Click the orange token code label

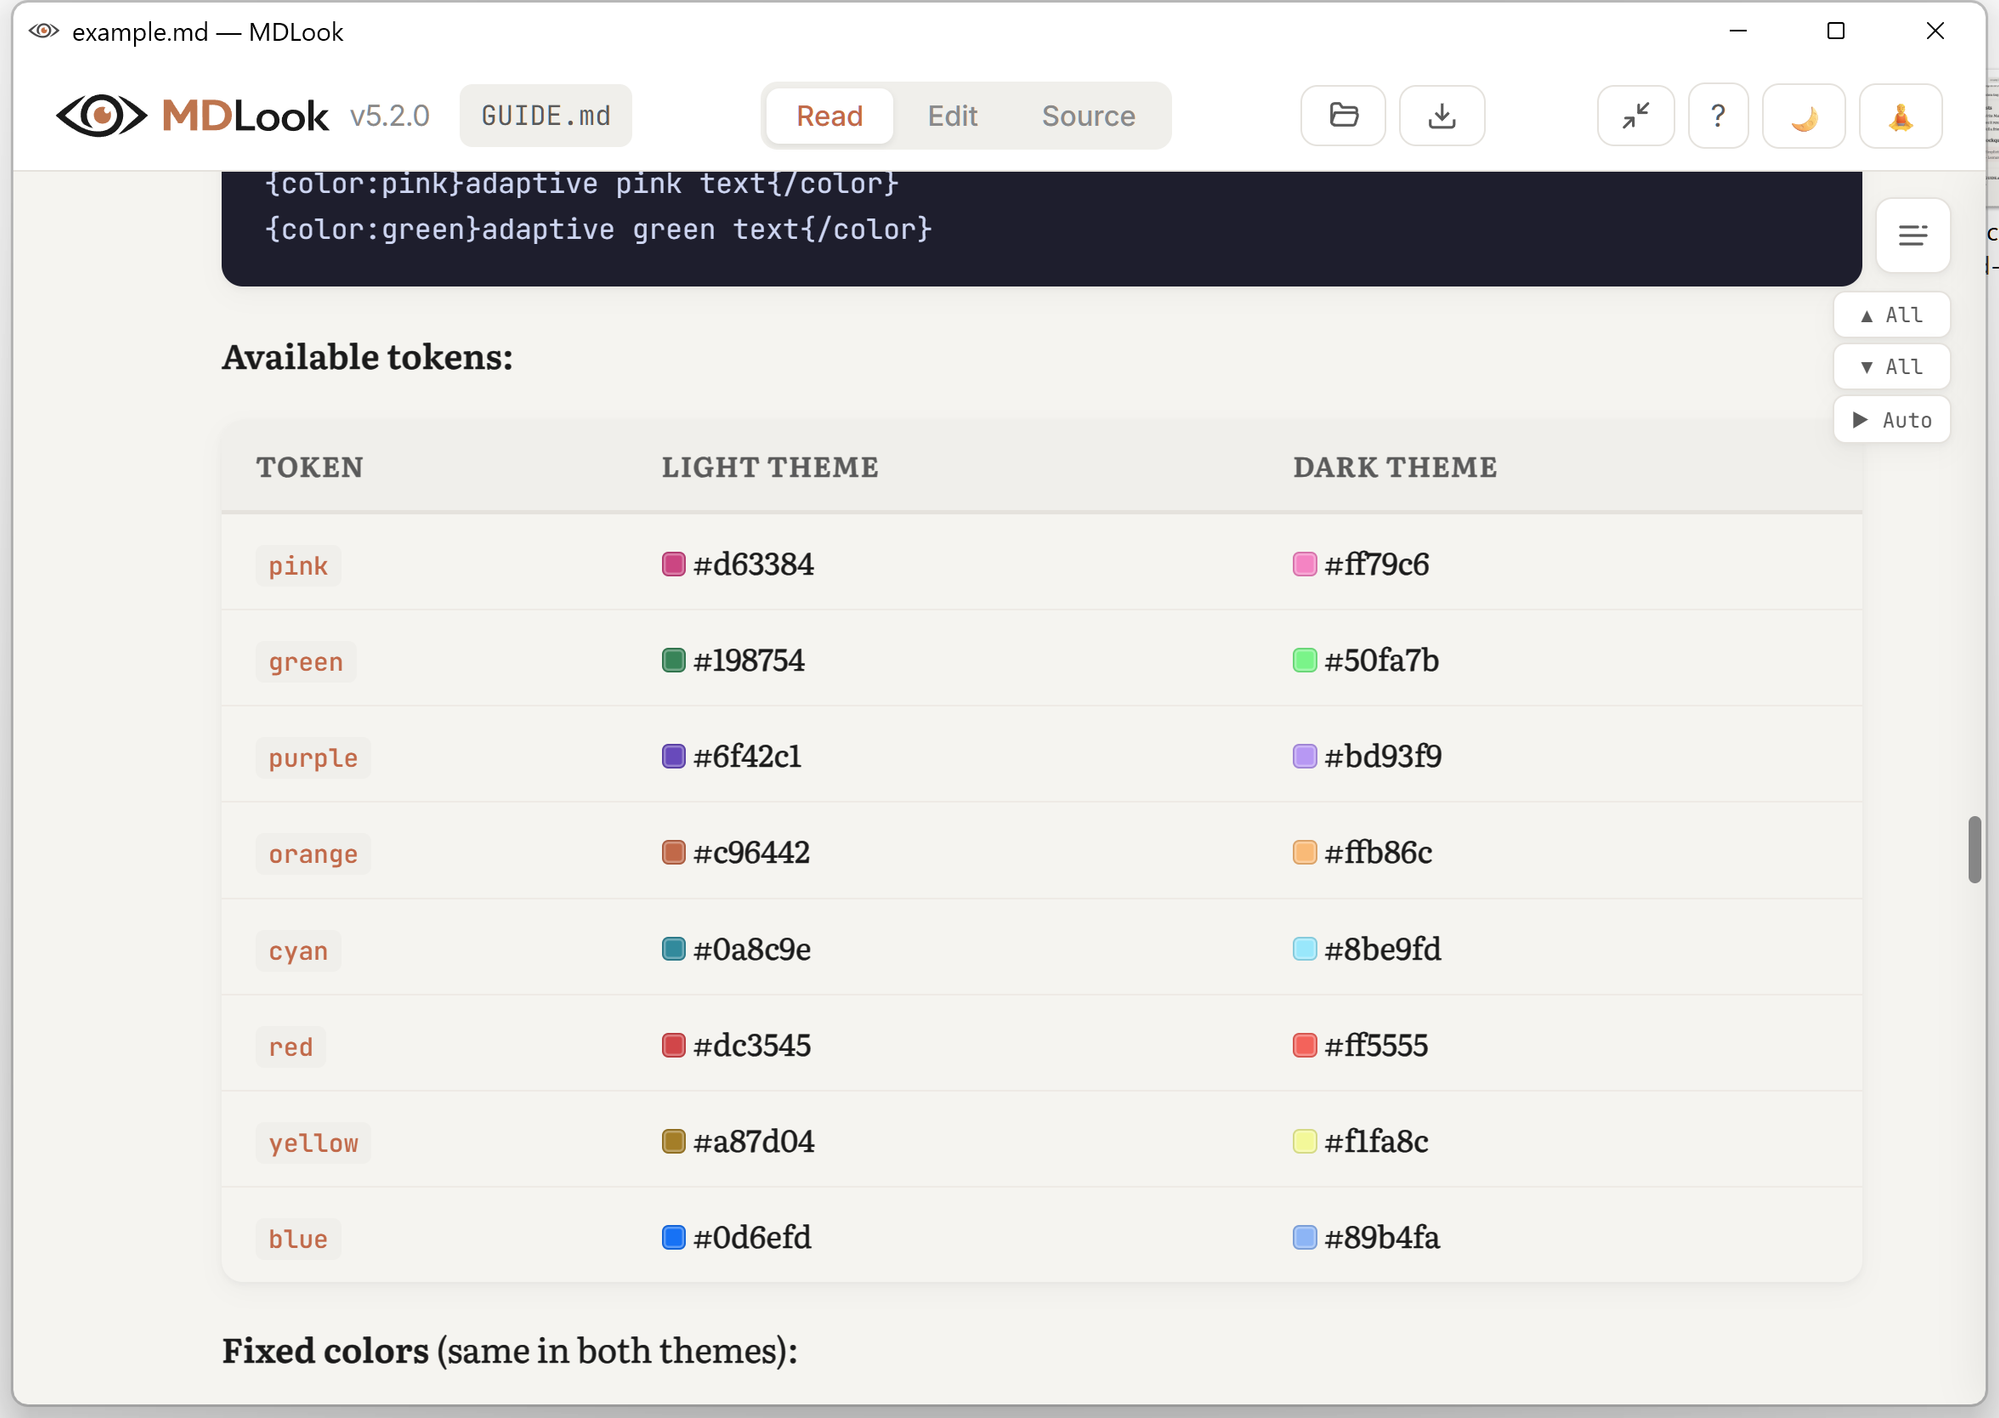(x=313, y=854)
